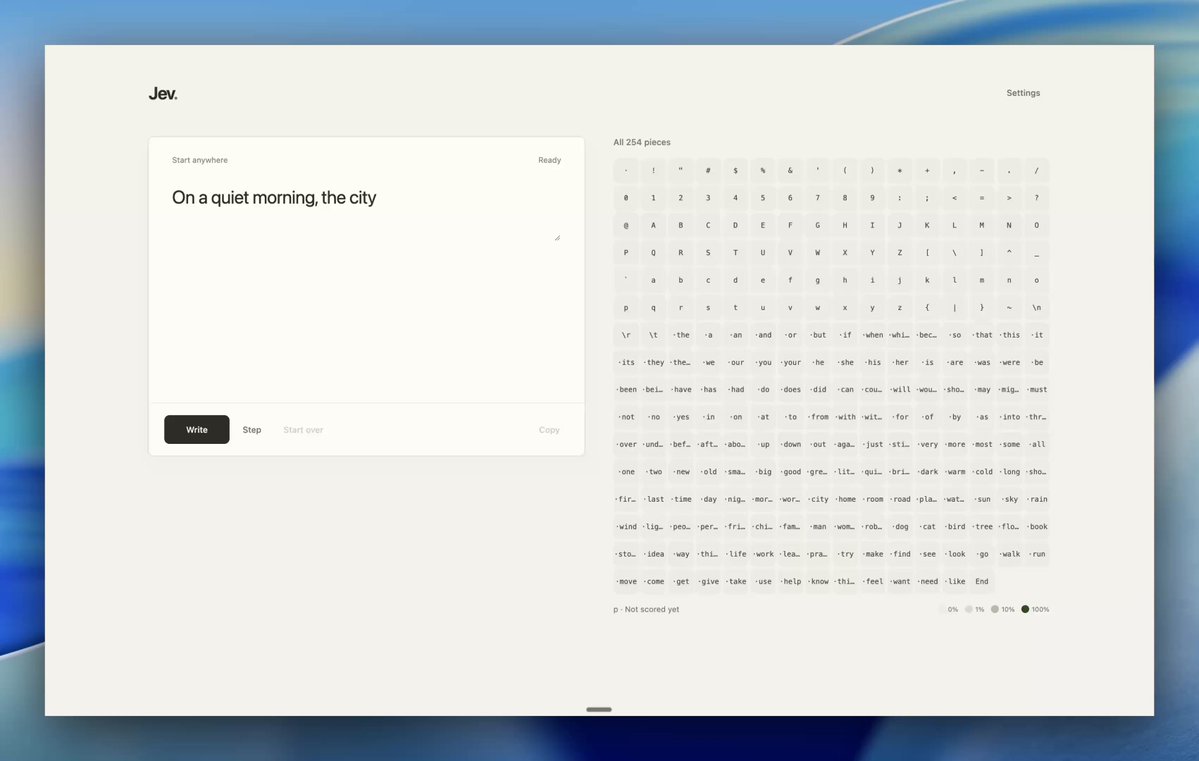
Task: Pick the '#' symbol piece
Action: click(x=708, y=171)
